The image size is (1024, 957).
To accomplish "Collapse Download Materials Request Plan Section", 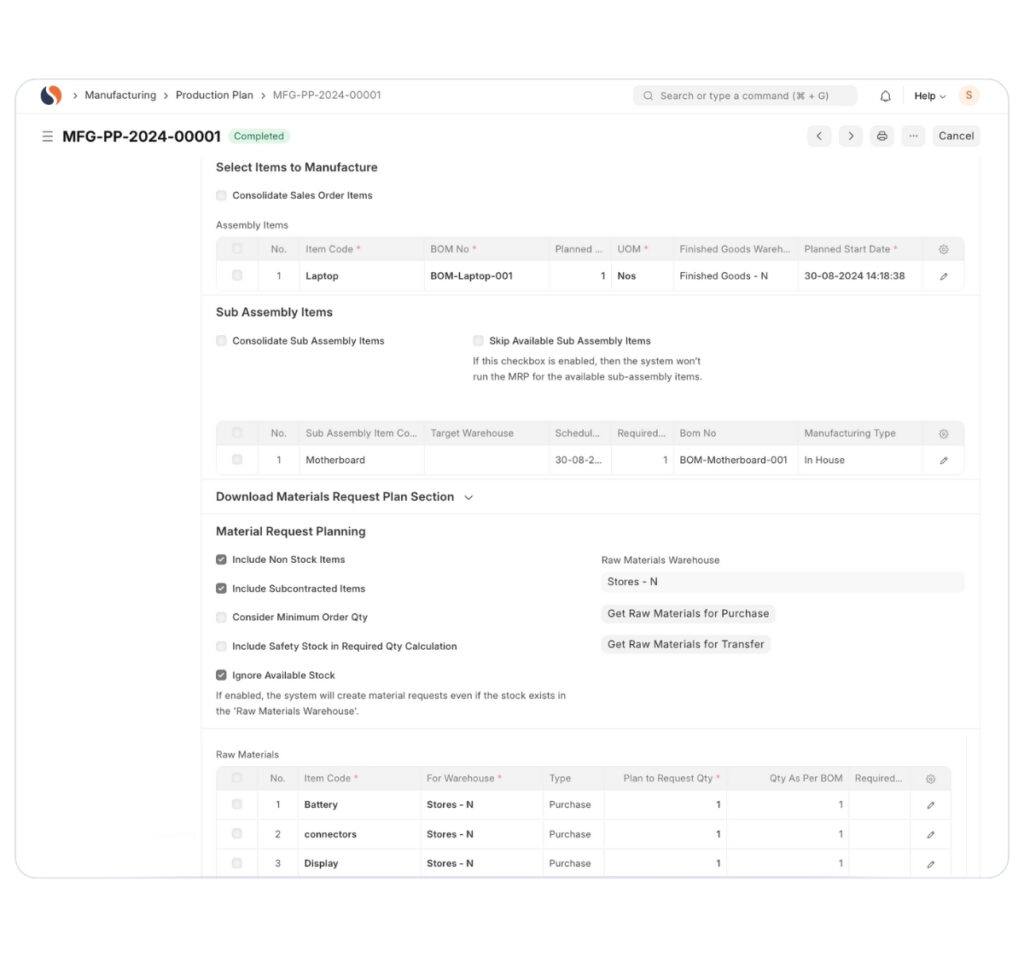I will click(467, 496).
